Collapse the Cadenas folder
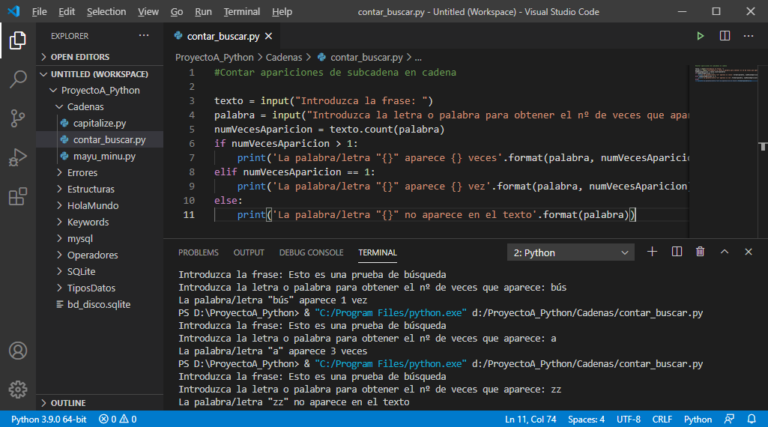Viewport: 768px width, 427px height. 85,106
